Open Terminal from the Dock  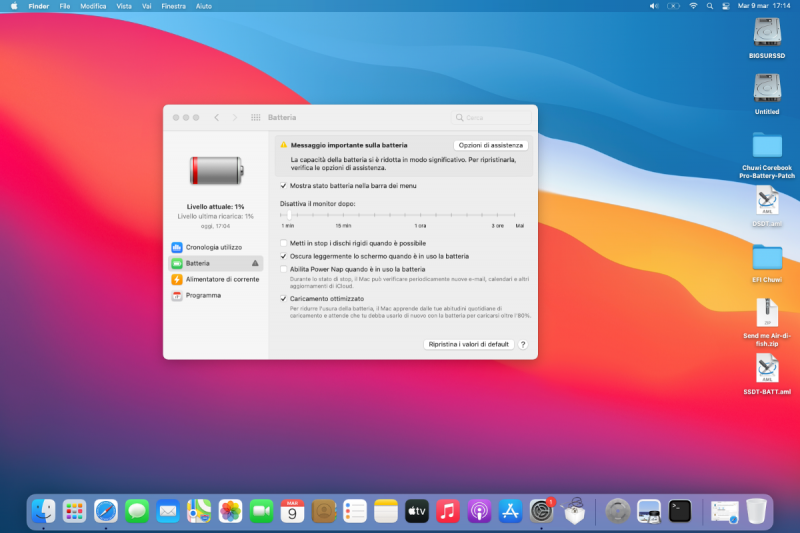680,511
